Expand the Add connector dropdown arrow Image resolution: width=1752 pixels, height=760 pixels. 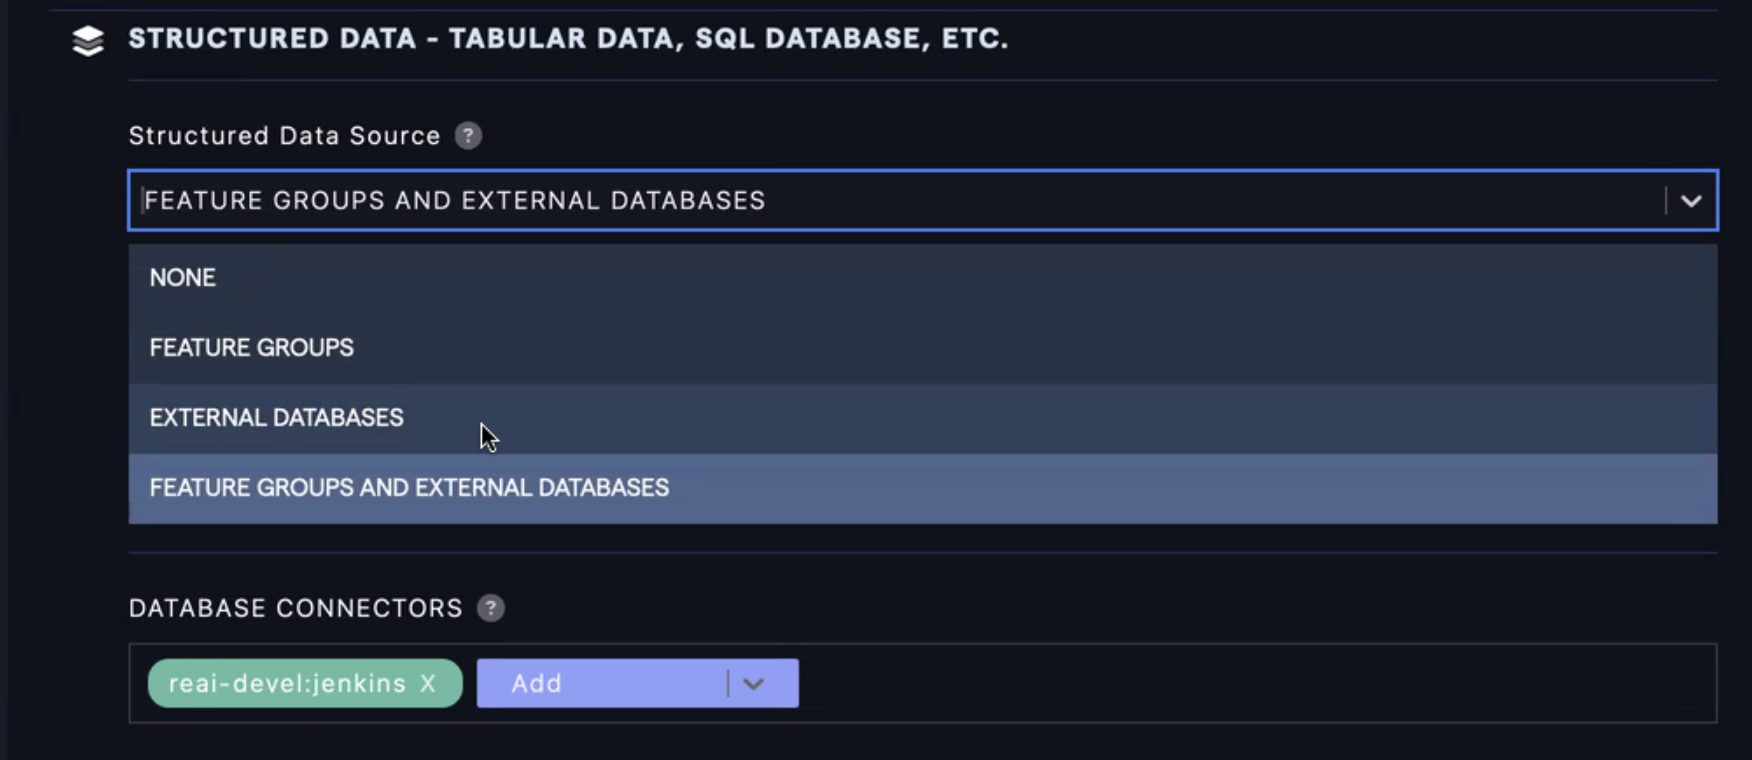coord(754,684)
